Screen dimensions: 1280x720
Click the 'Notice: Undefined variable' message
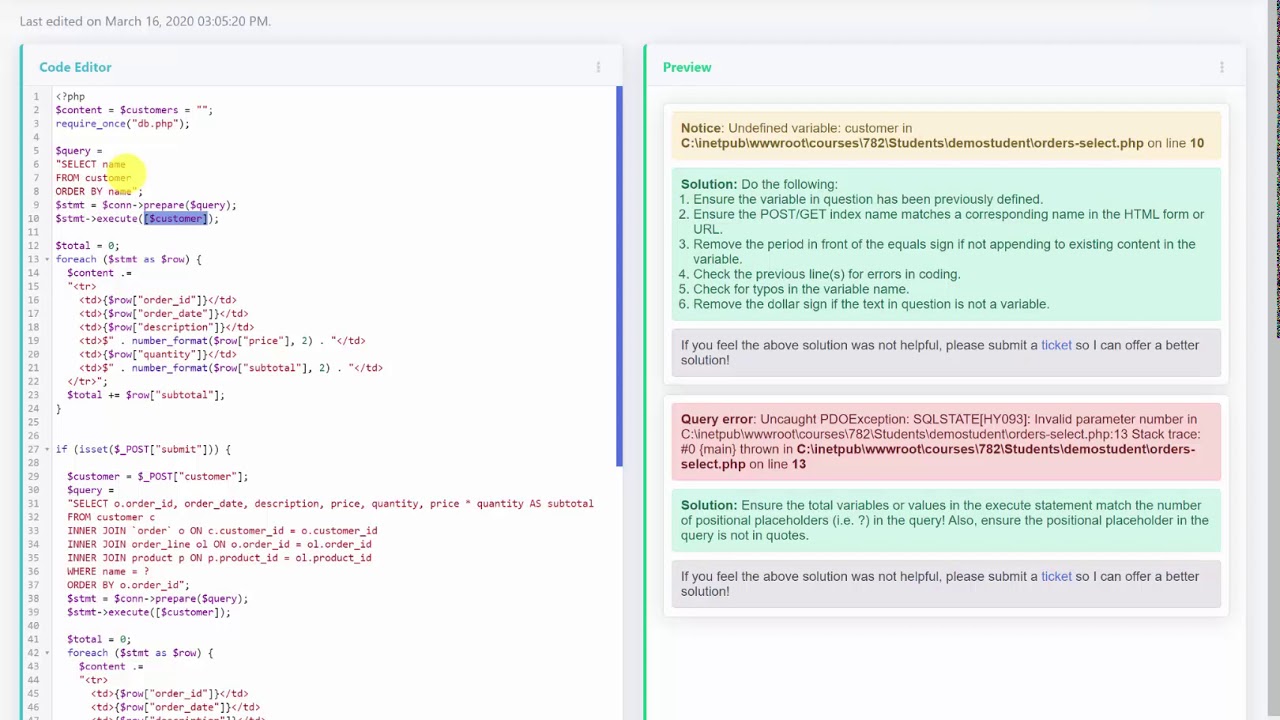[945, 136]
